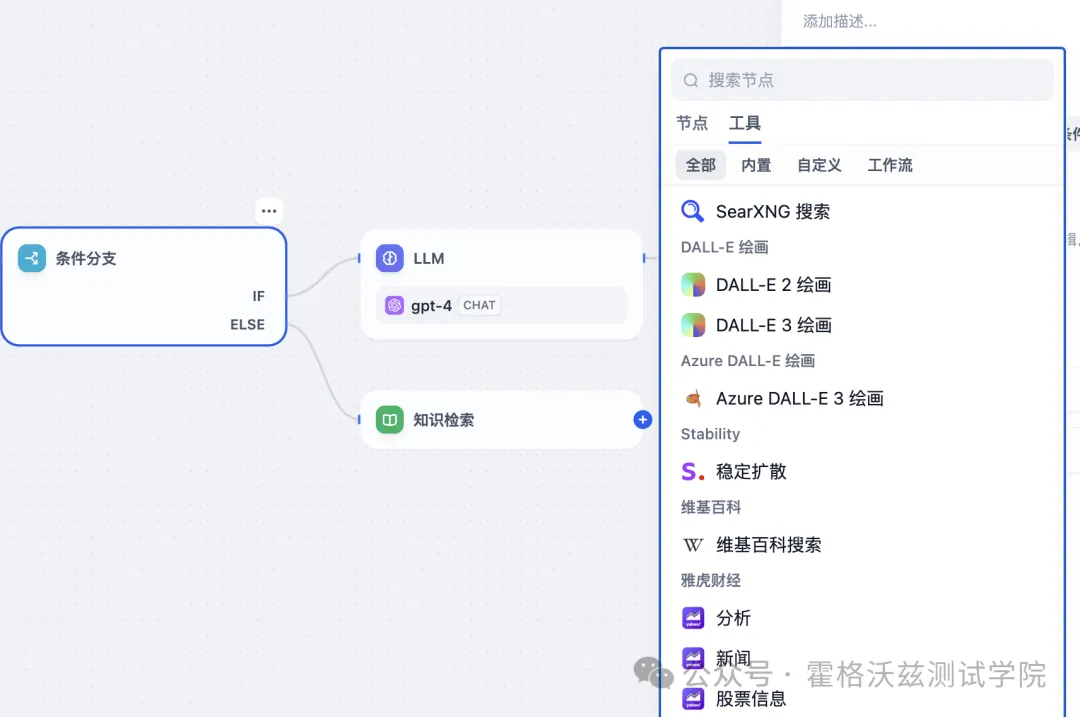Viewport: 1080px width, 717px height.
Task: Select the SearXNG 搜索 tool icon
Action: pyautogui.click(x=692, y=211)
